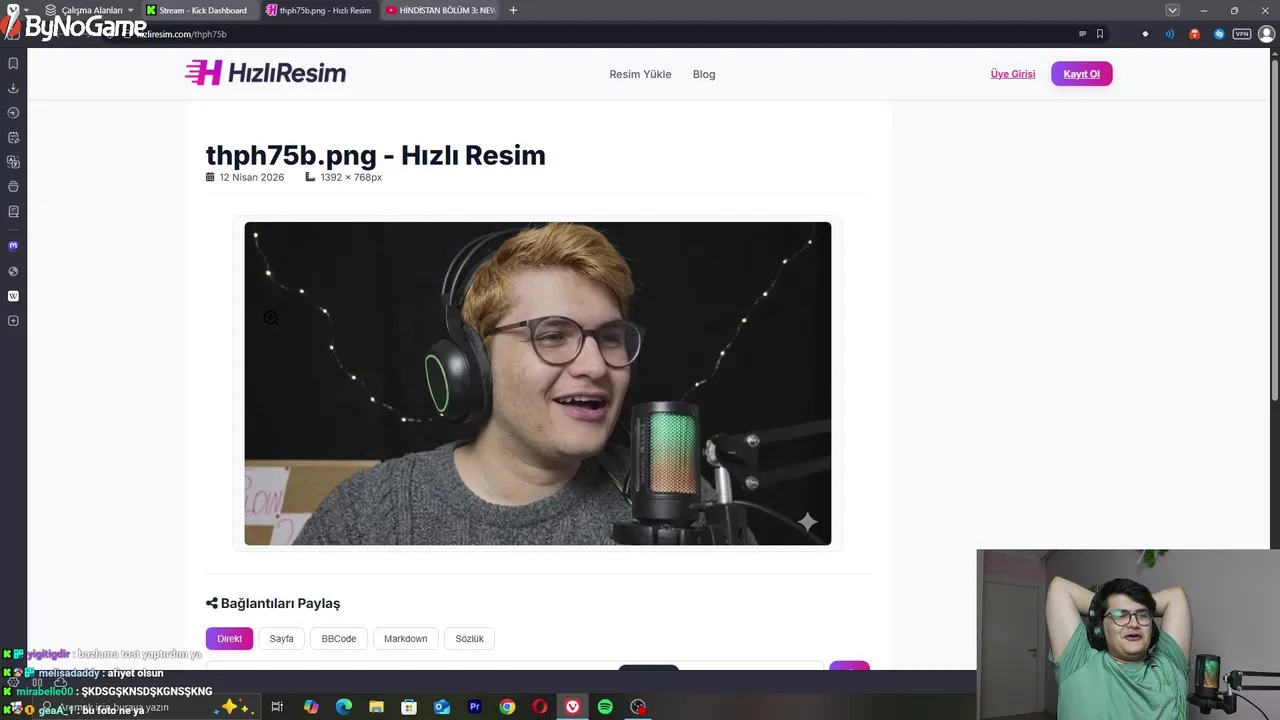The width and height of the screenshot is (1280, 720).
Task: Select the thph75b.png Hızlı Resim tab
Action: 320,10
